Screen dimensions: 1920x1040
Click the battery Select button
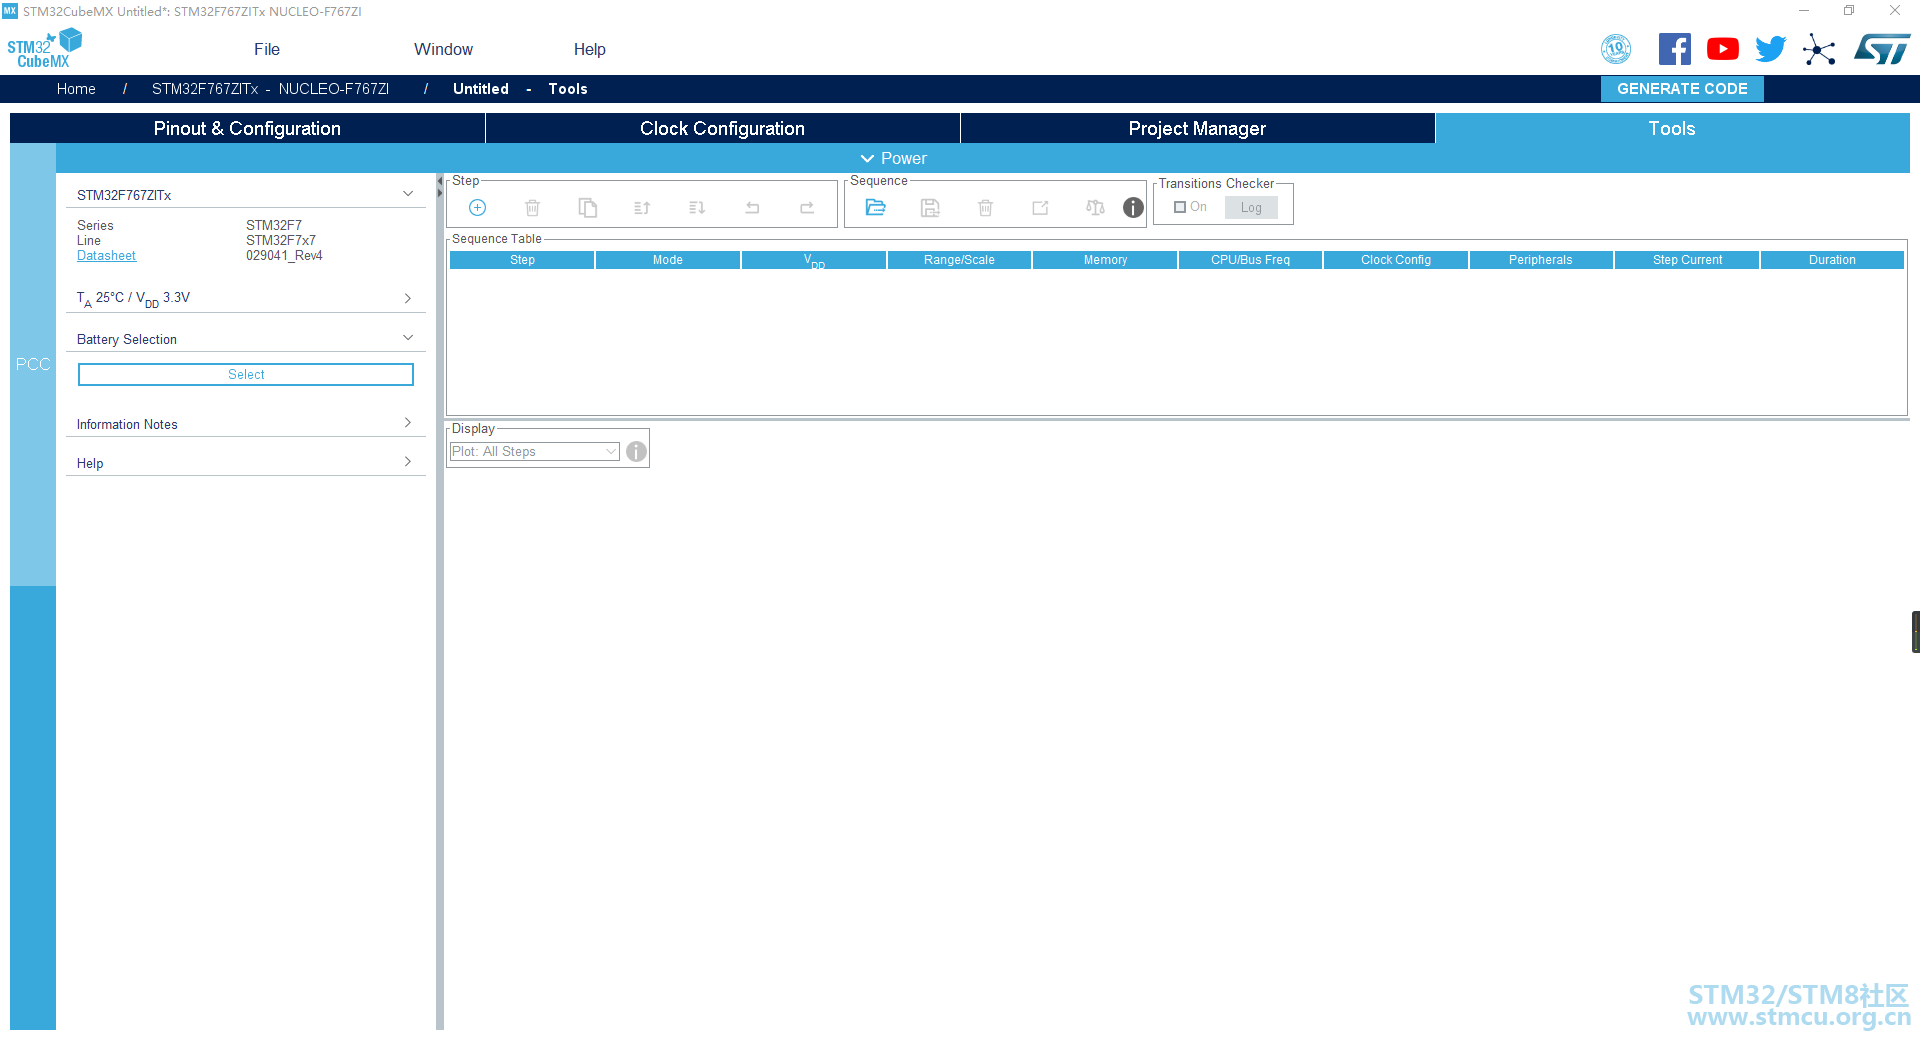coord(246,374)
